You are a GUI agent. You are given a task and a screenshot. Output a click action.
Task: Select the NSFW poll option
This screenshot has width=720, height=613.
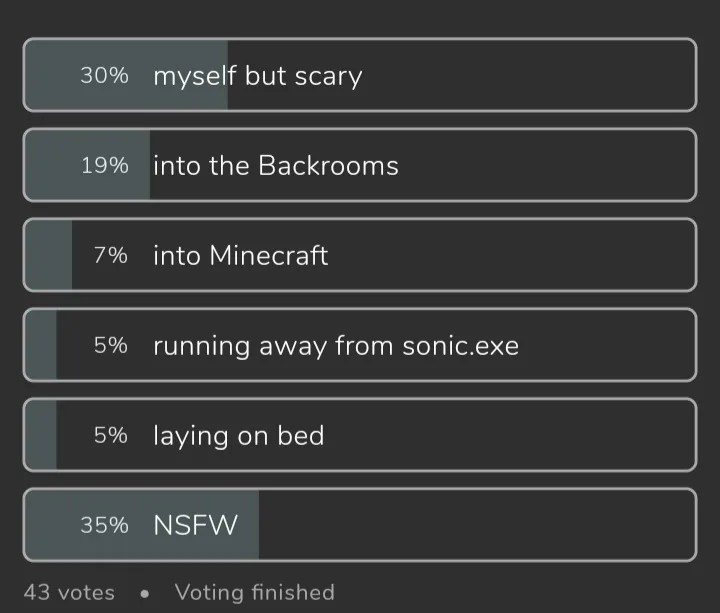(360, 525)
